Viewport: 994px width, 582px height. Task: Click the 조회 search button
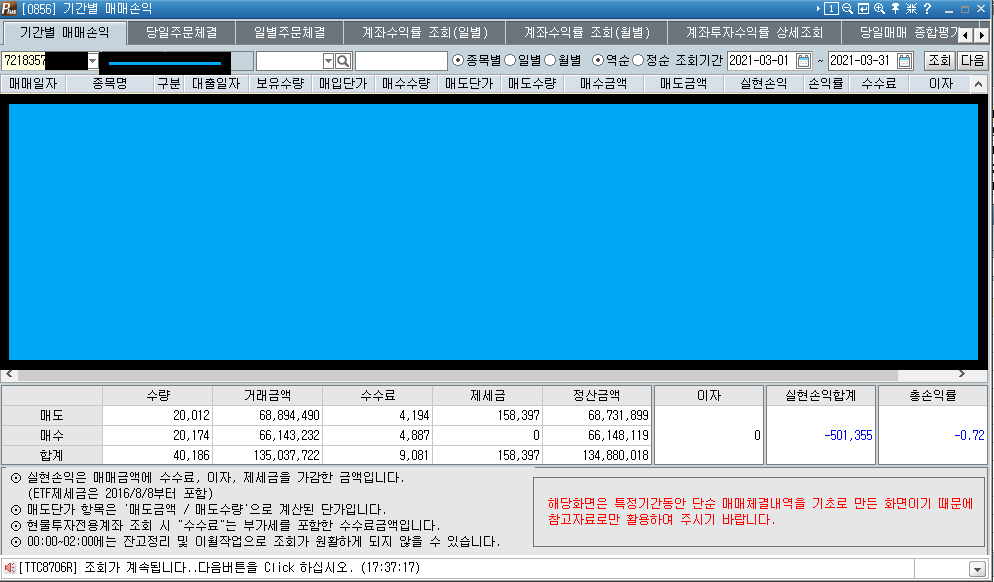point(939,61)
